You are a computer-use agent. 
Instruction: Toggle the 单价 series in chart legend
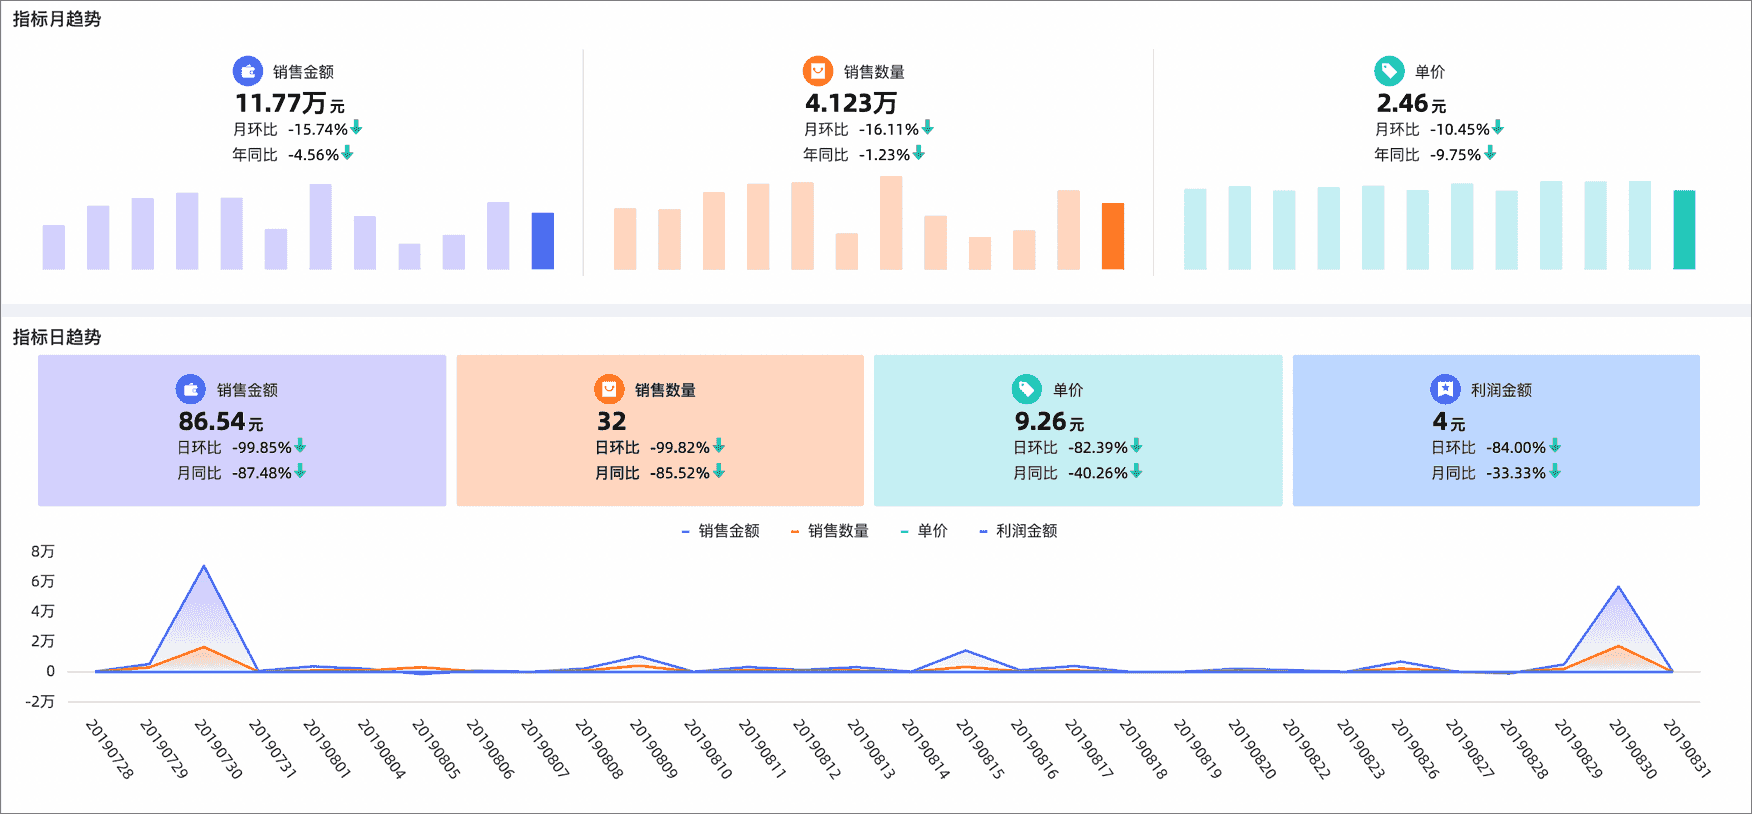923,531
